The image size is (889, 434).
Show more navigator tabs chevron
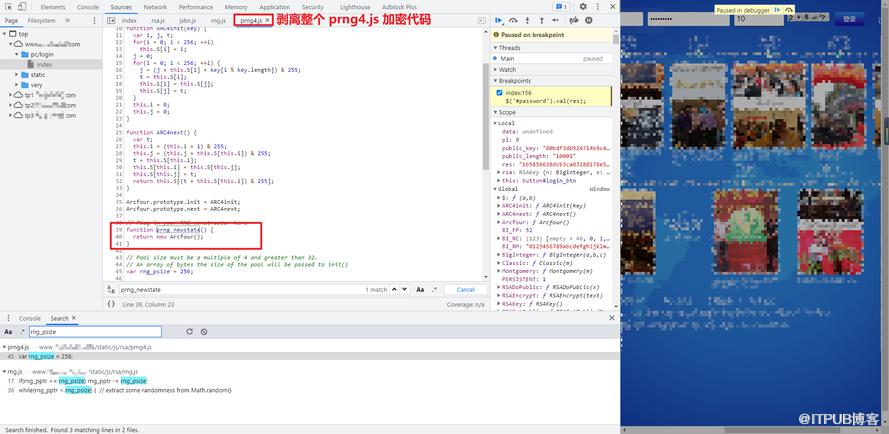(x=67, y=20)
